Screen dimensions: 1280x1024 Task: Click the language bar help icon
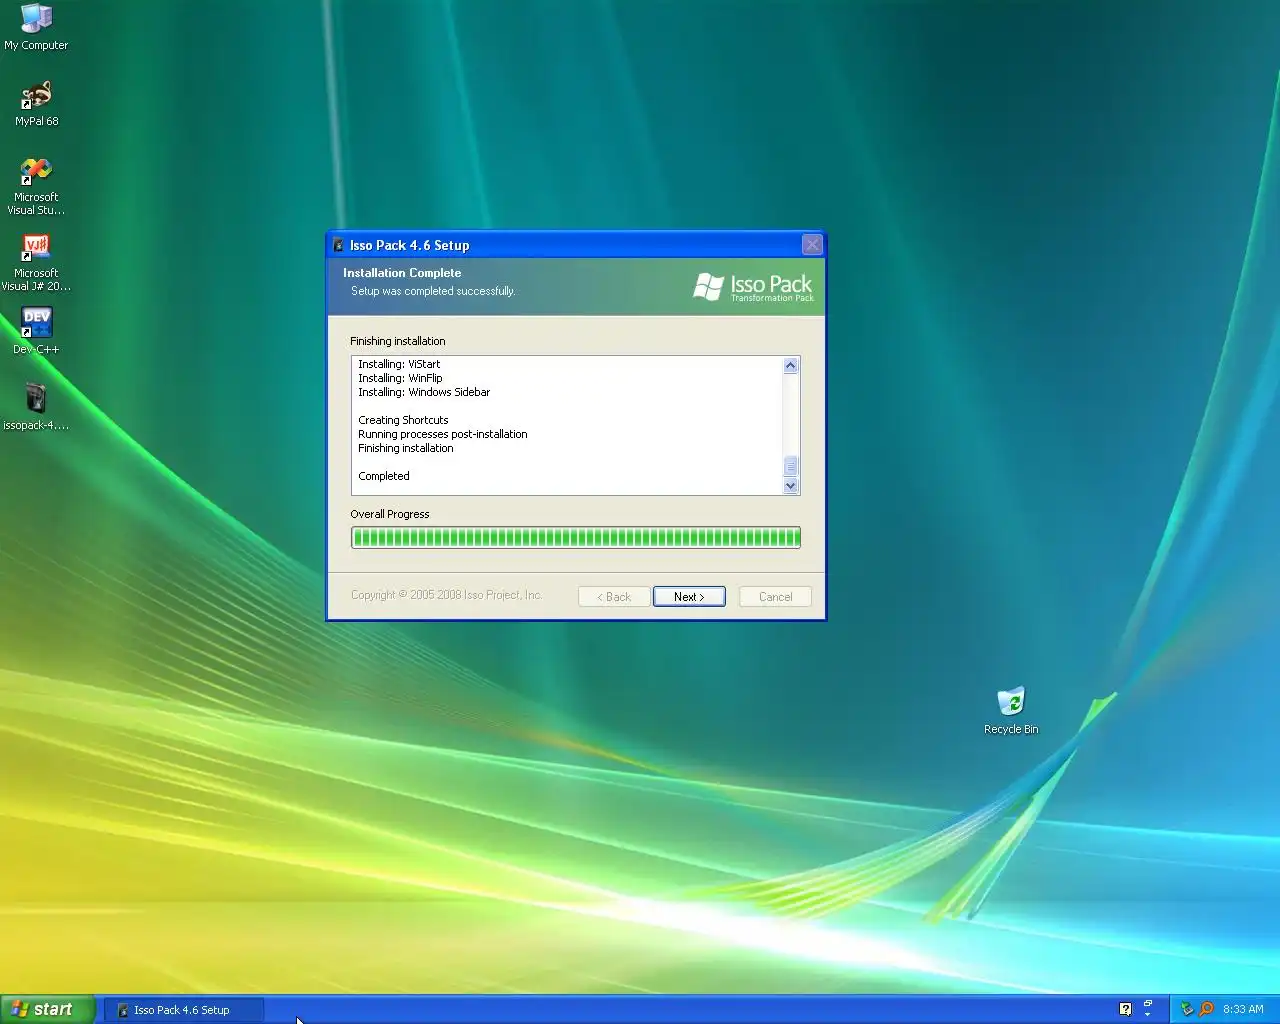click(1125, 1009)
